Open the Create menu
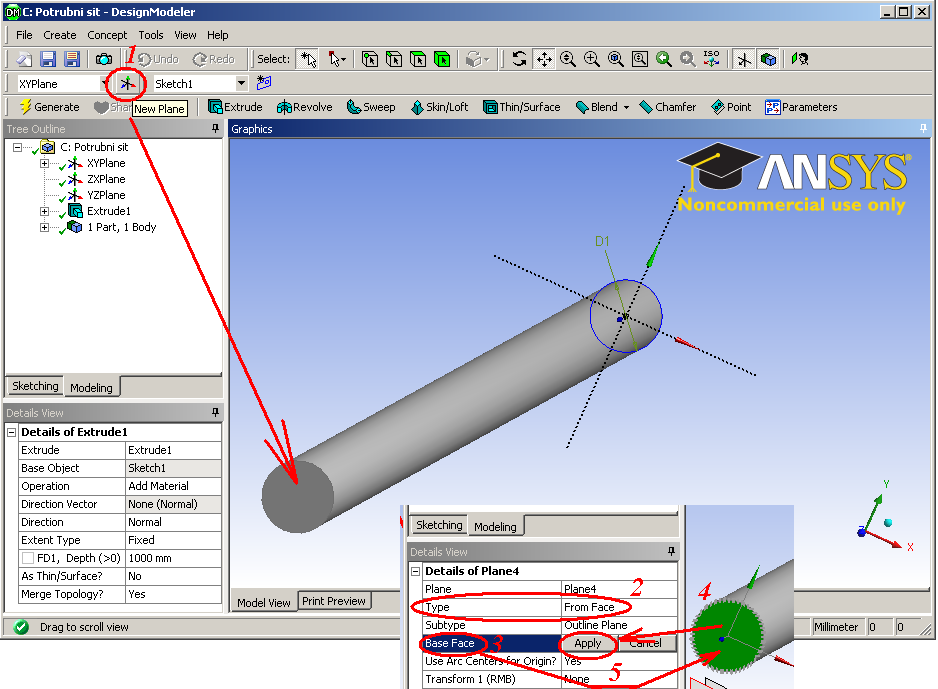The width and height of the screenshot is (938, 689). [x=60, y=35]
